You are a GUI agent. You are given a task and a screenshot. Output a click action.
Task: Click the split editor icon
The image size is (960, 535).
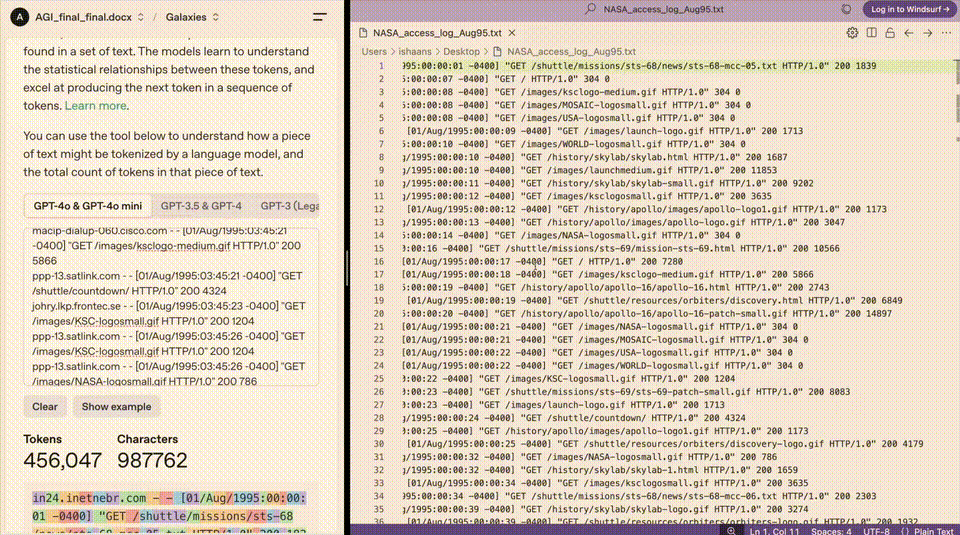point(872,33)
